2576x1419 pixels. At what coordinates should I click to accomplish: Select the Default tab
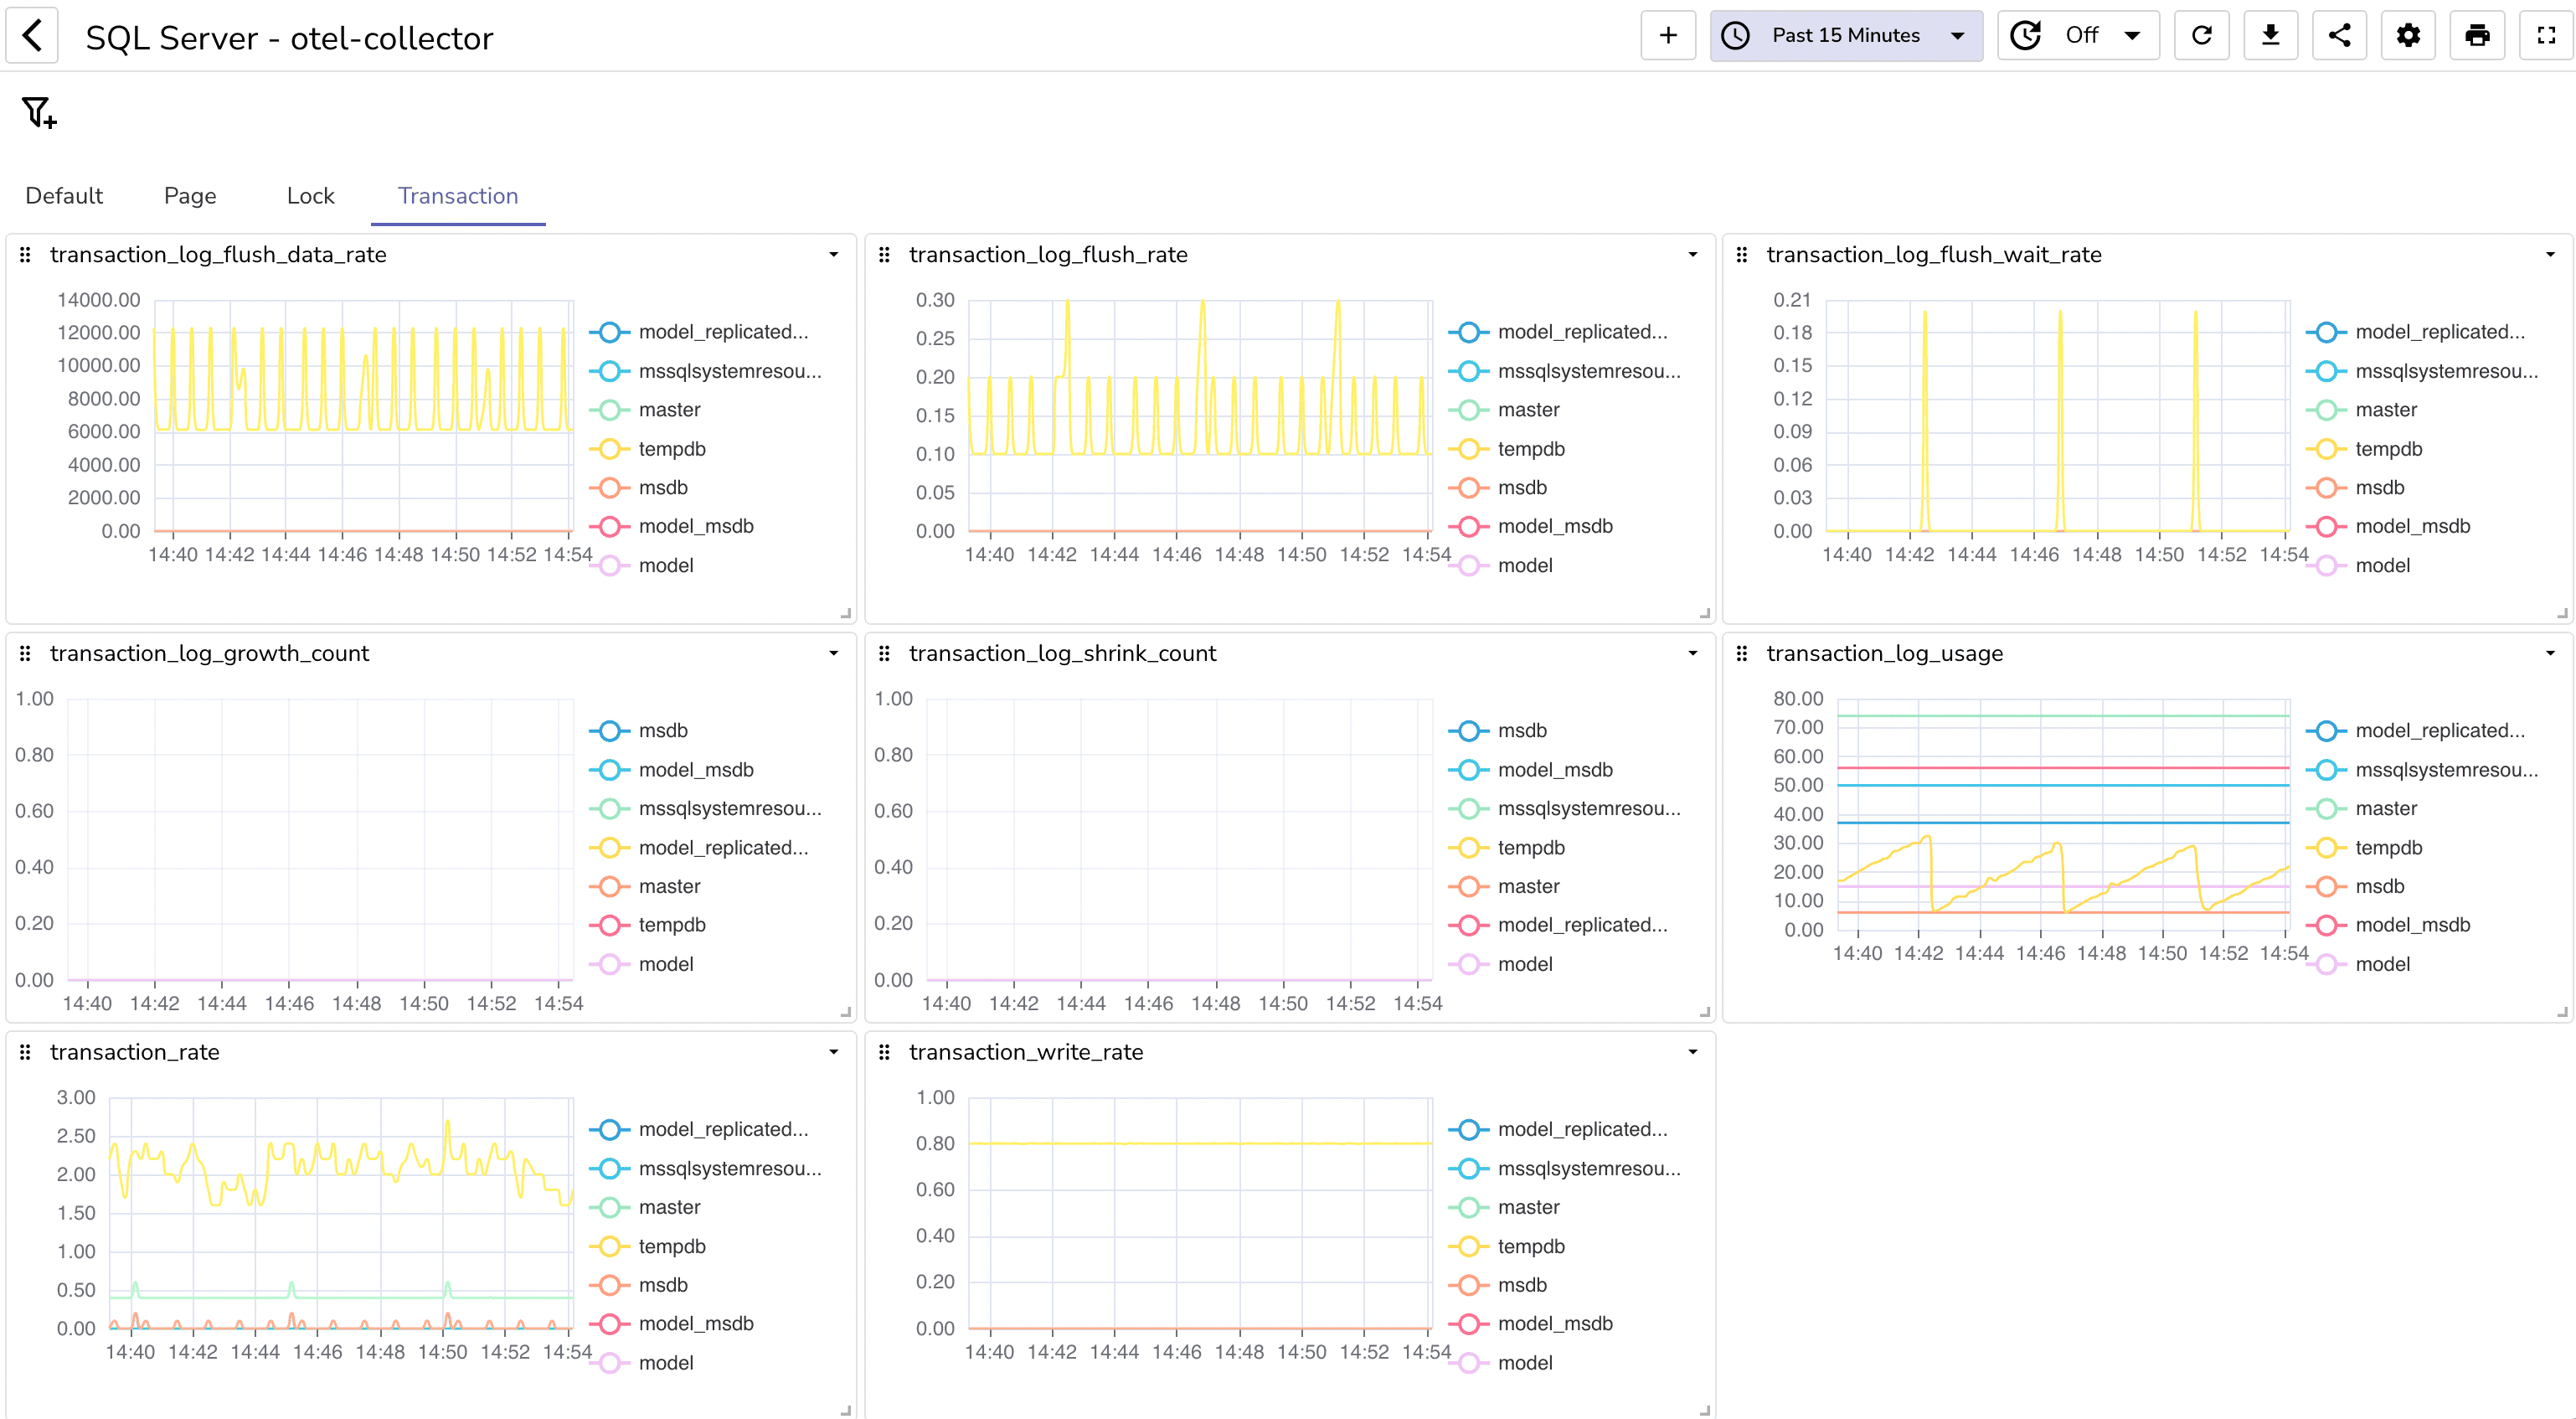[x=64, y=196]
